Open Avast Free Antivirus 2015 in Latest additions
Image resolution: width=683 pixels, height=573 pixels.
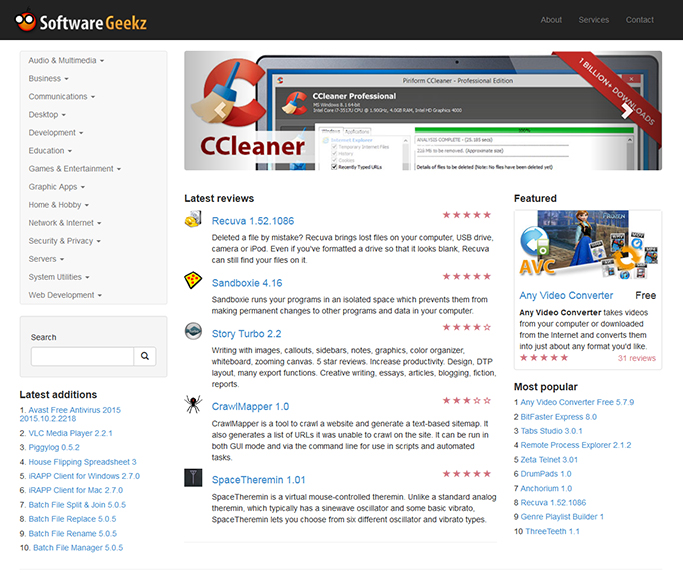(x=70, y=414)
